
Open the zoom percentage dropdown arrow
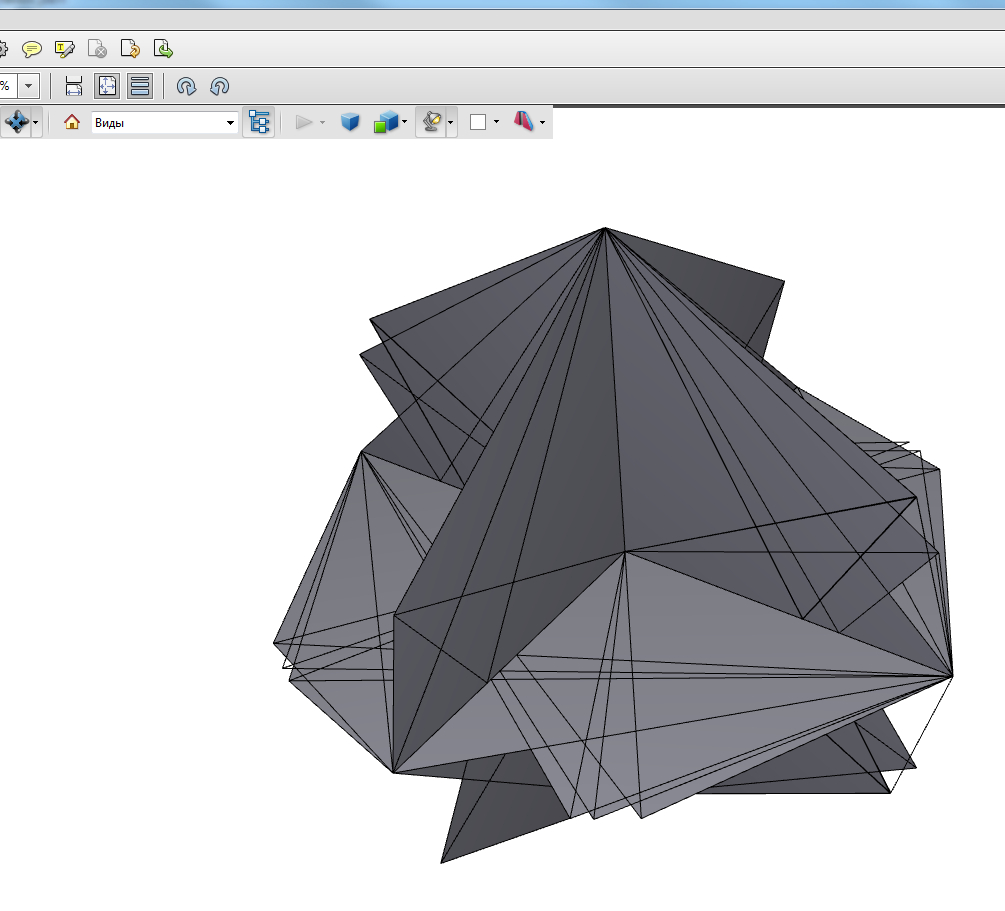coord(29,86)
